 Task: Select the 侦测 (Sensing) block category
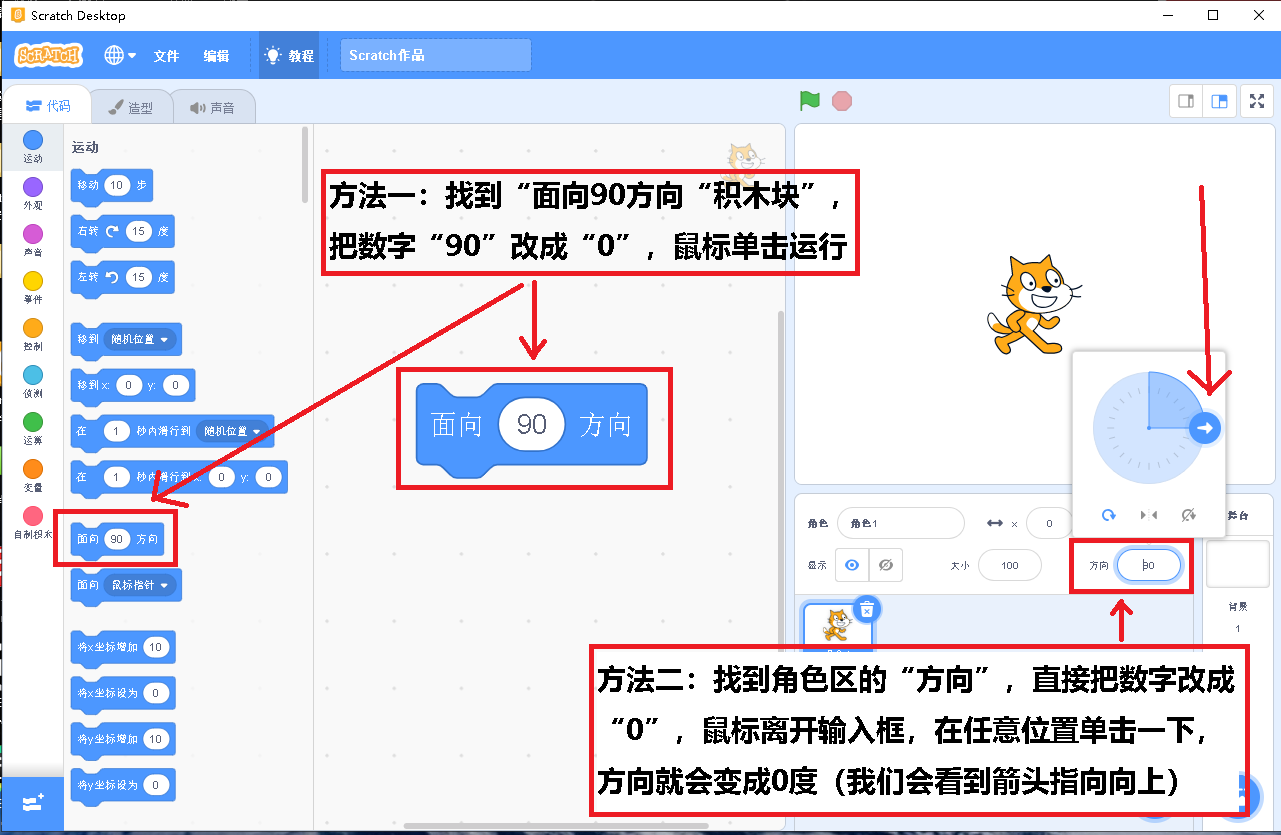[33, 382]
